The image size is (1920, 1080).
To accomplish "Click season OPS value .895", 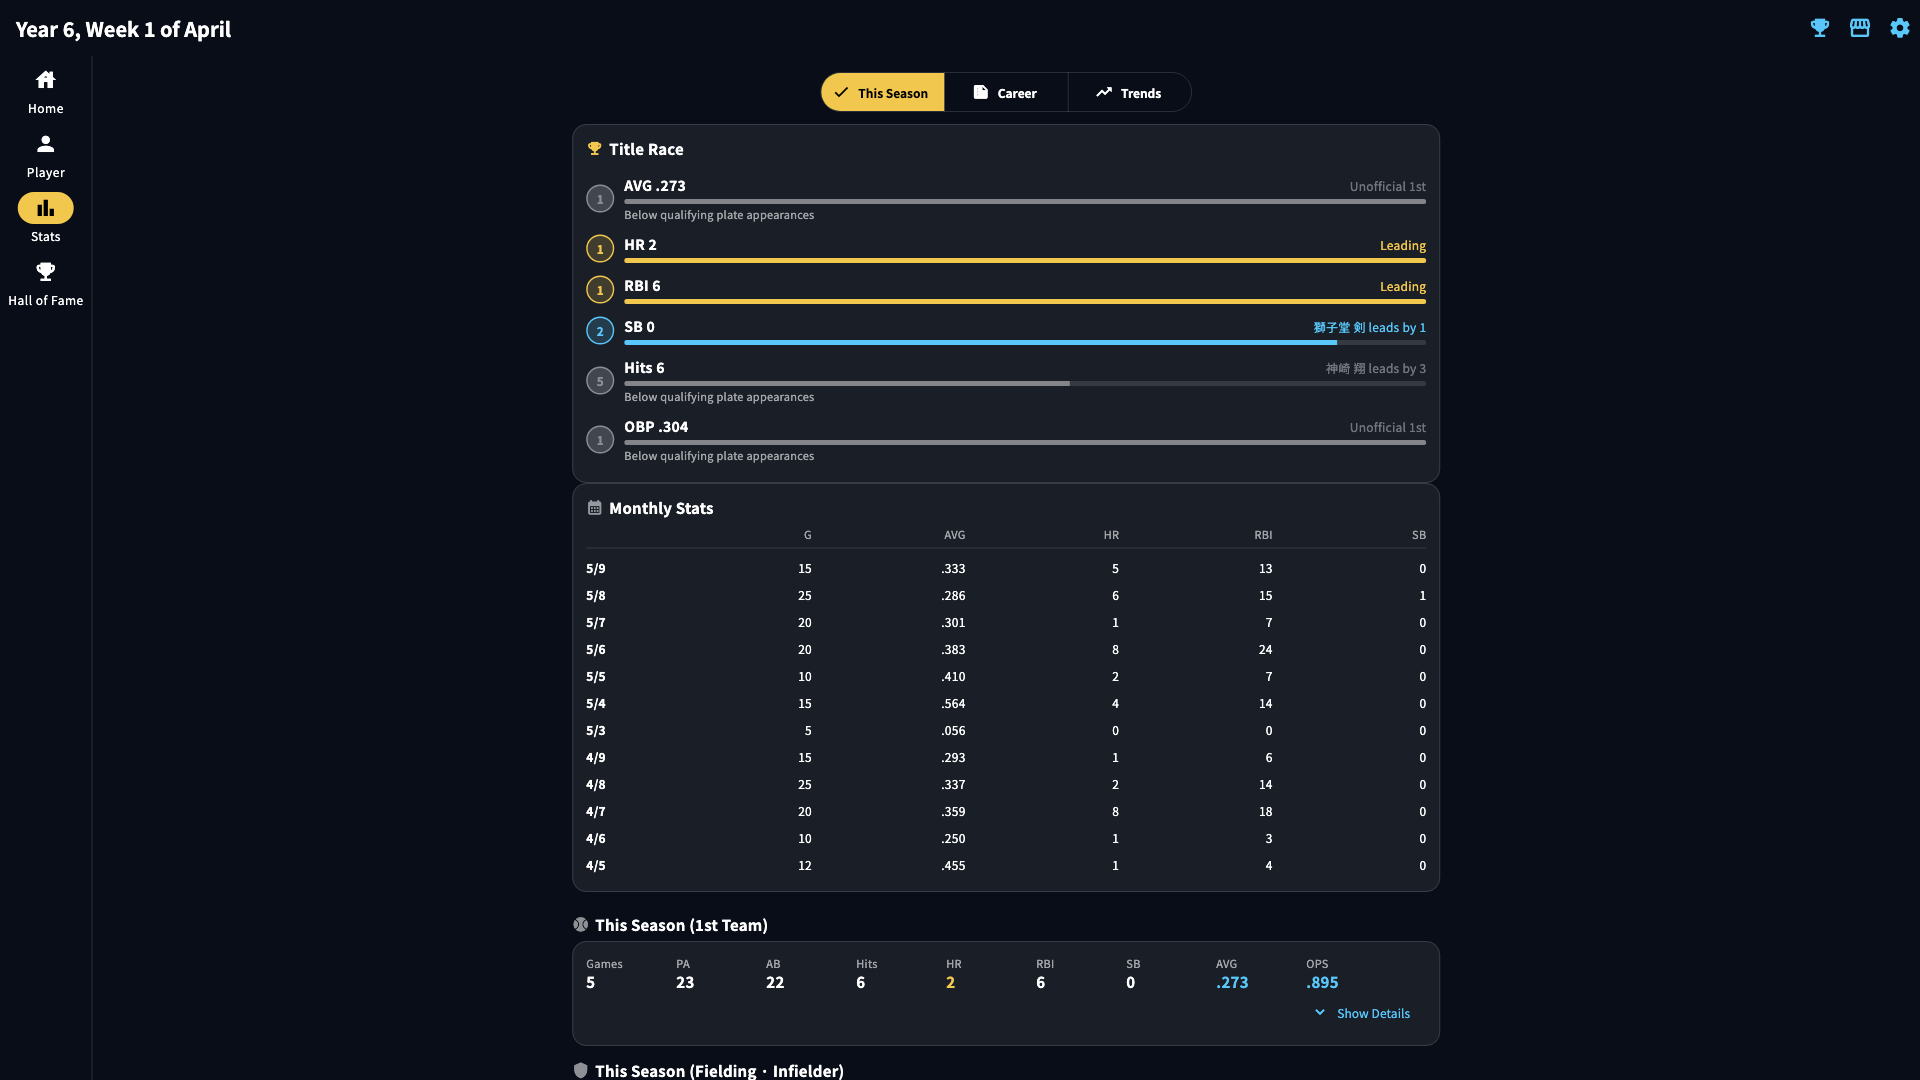I will pos(1322,982).
